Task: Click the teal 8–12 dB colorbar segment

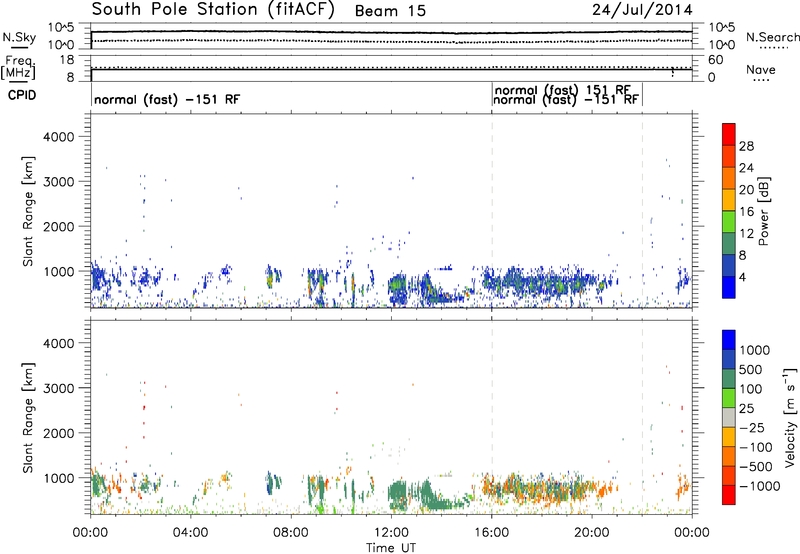Action: pos(729,243)
